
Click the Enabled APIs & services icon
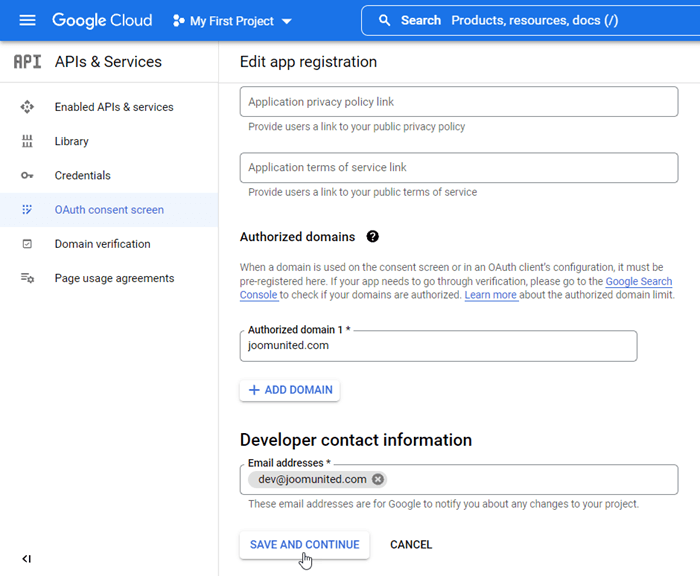(27, 107)
